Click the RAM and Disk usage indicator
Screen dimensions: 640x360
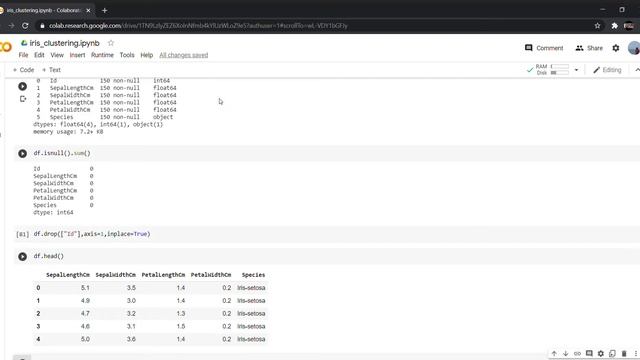[x=552, y=70]
